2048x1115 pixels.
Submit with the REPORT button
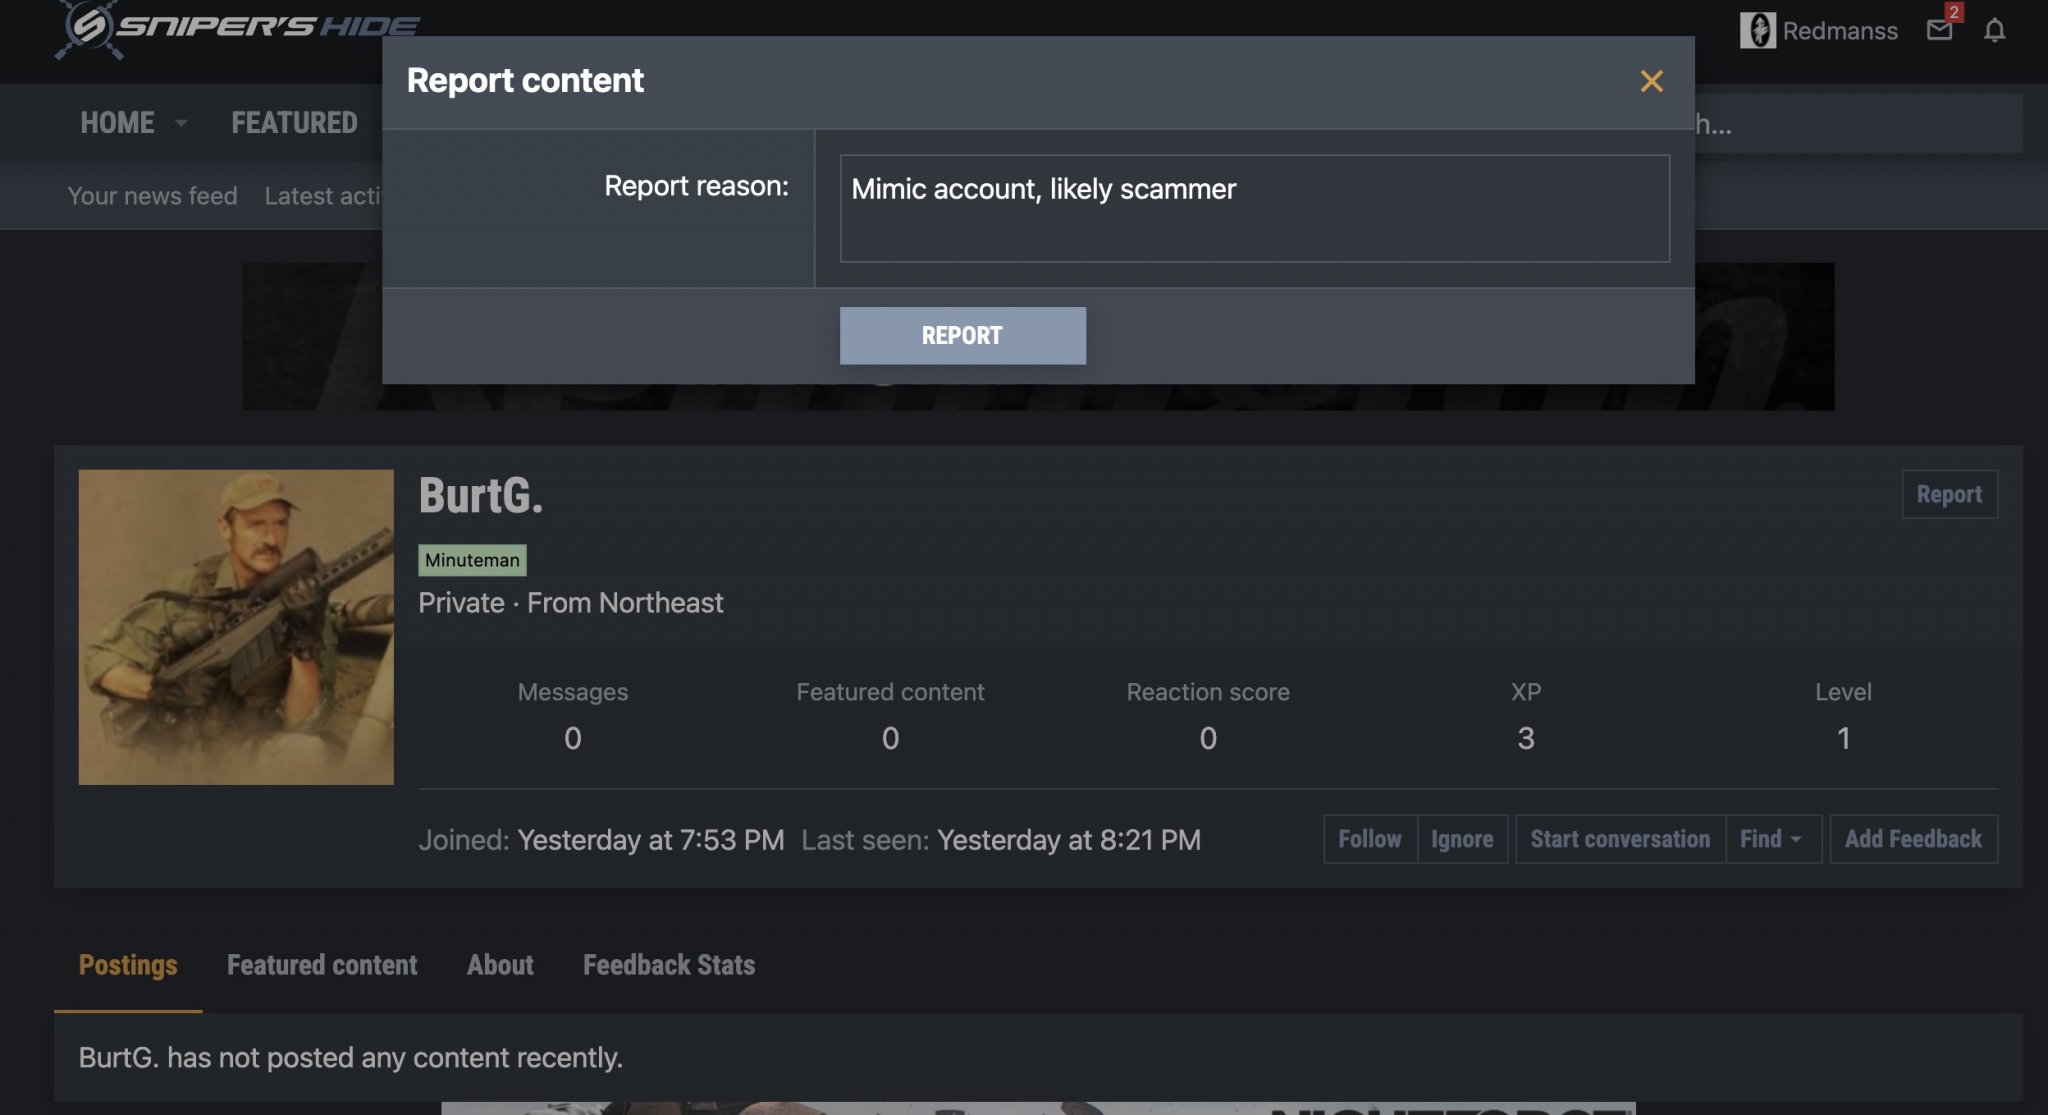(962, 336)
